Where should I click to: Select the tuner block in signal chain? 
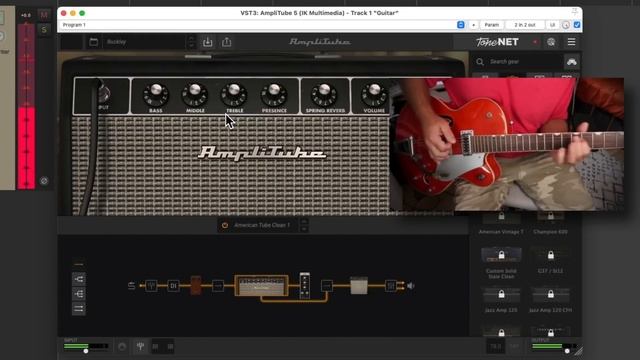click(x=151, y=286)
